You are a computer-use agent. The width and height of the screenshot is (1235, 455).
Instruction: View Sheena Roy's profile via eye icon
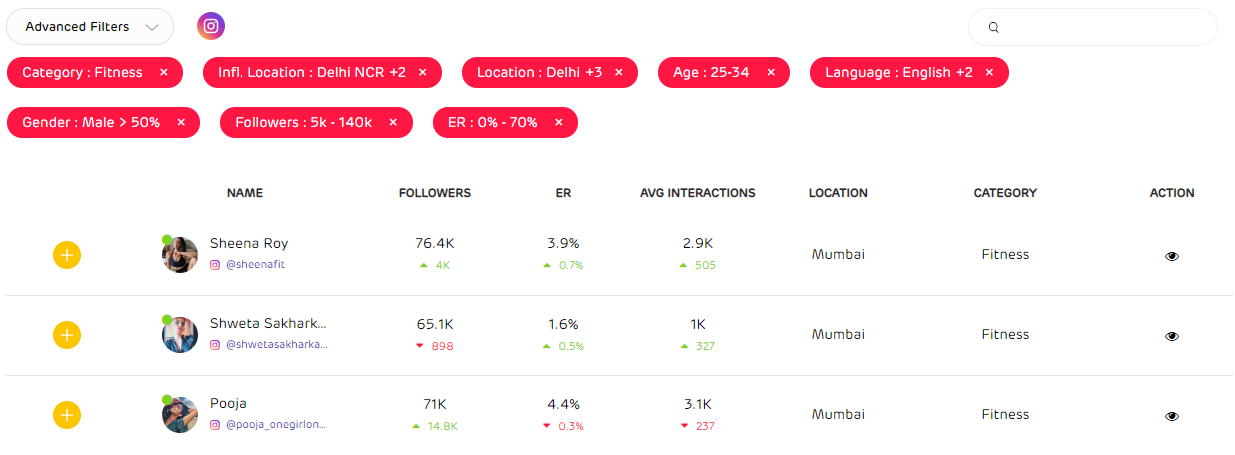coord(1172,256)
